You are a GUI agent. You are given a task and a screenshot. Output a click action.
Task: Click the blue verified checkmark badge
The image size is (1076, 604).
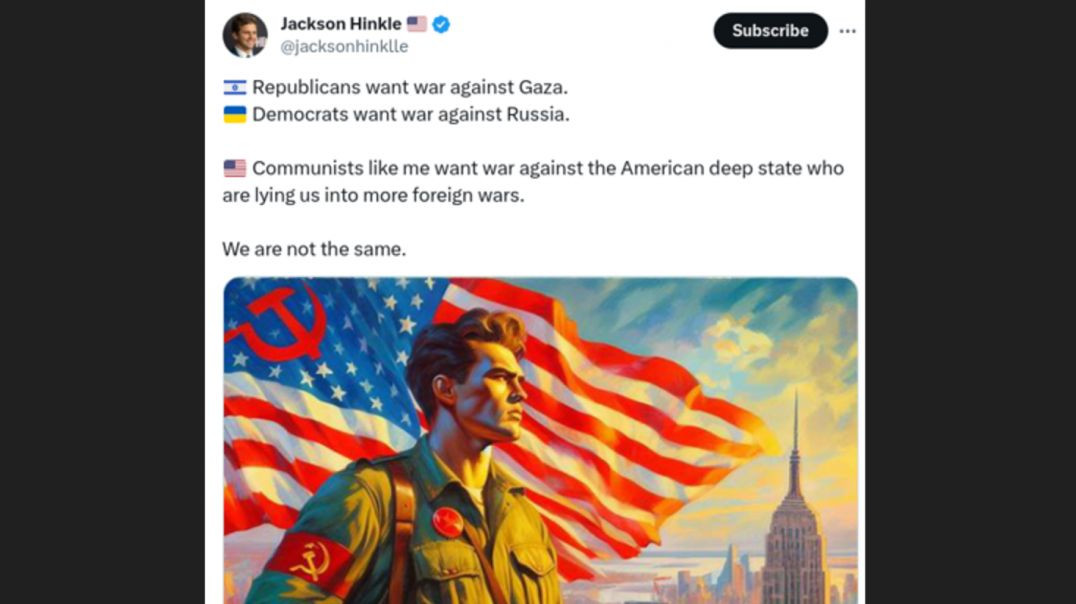click(x=441, y=25)
